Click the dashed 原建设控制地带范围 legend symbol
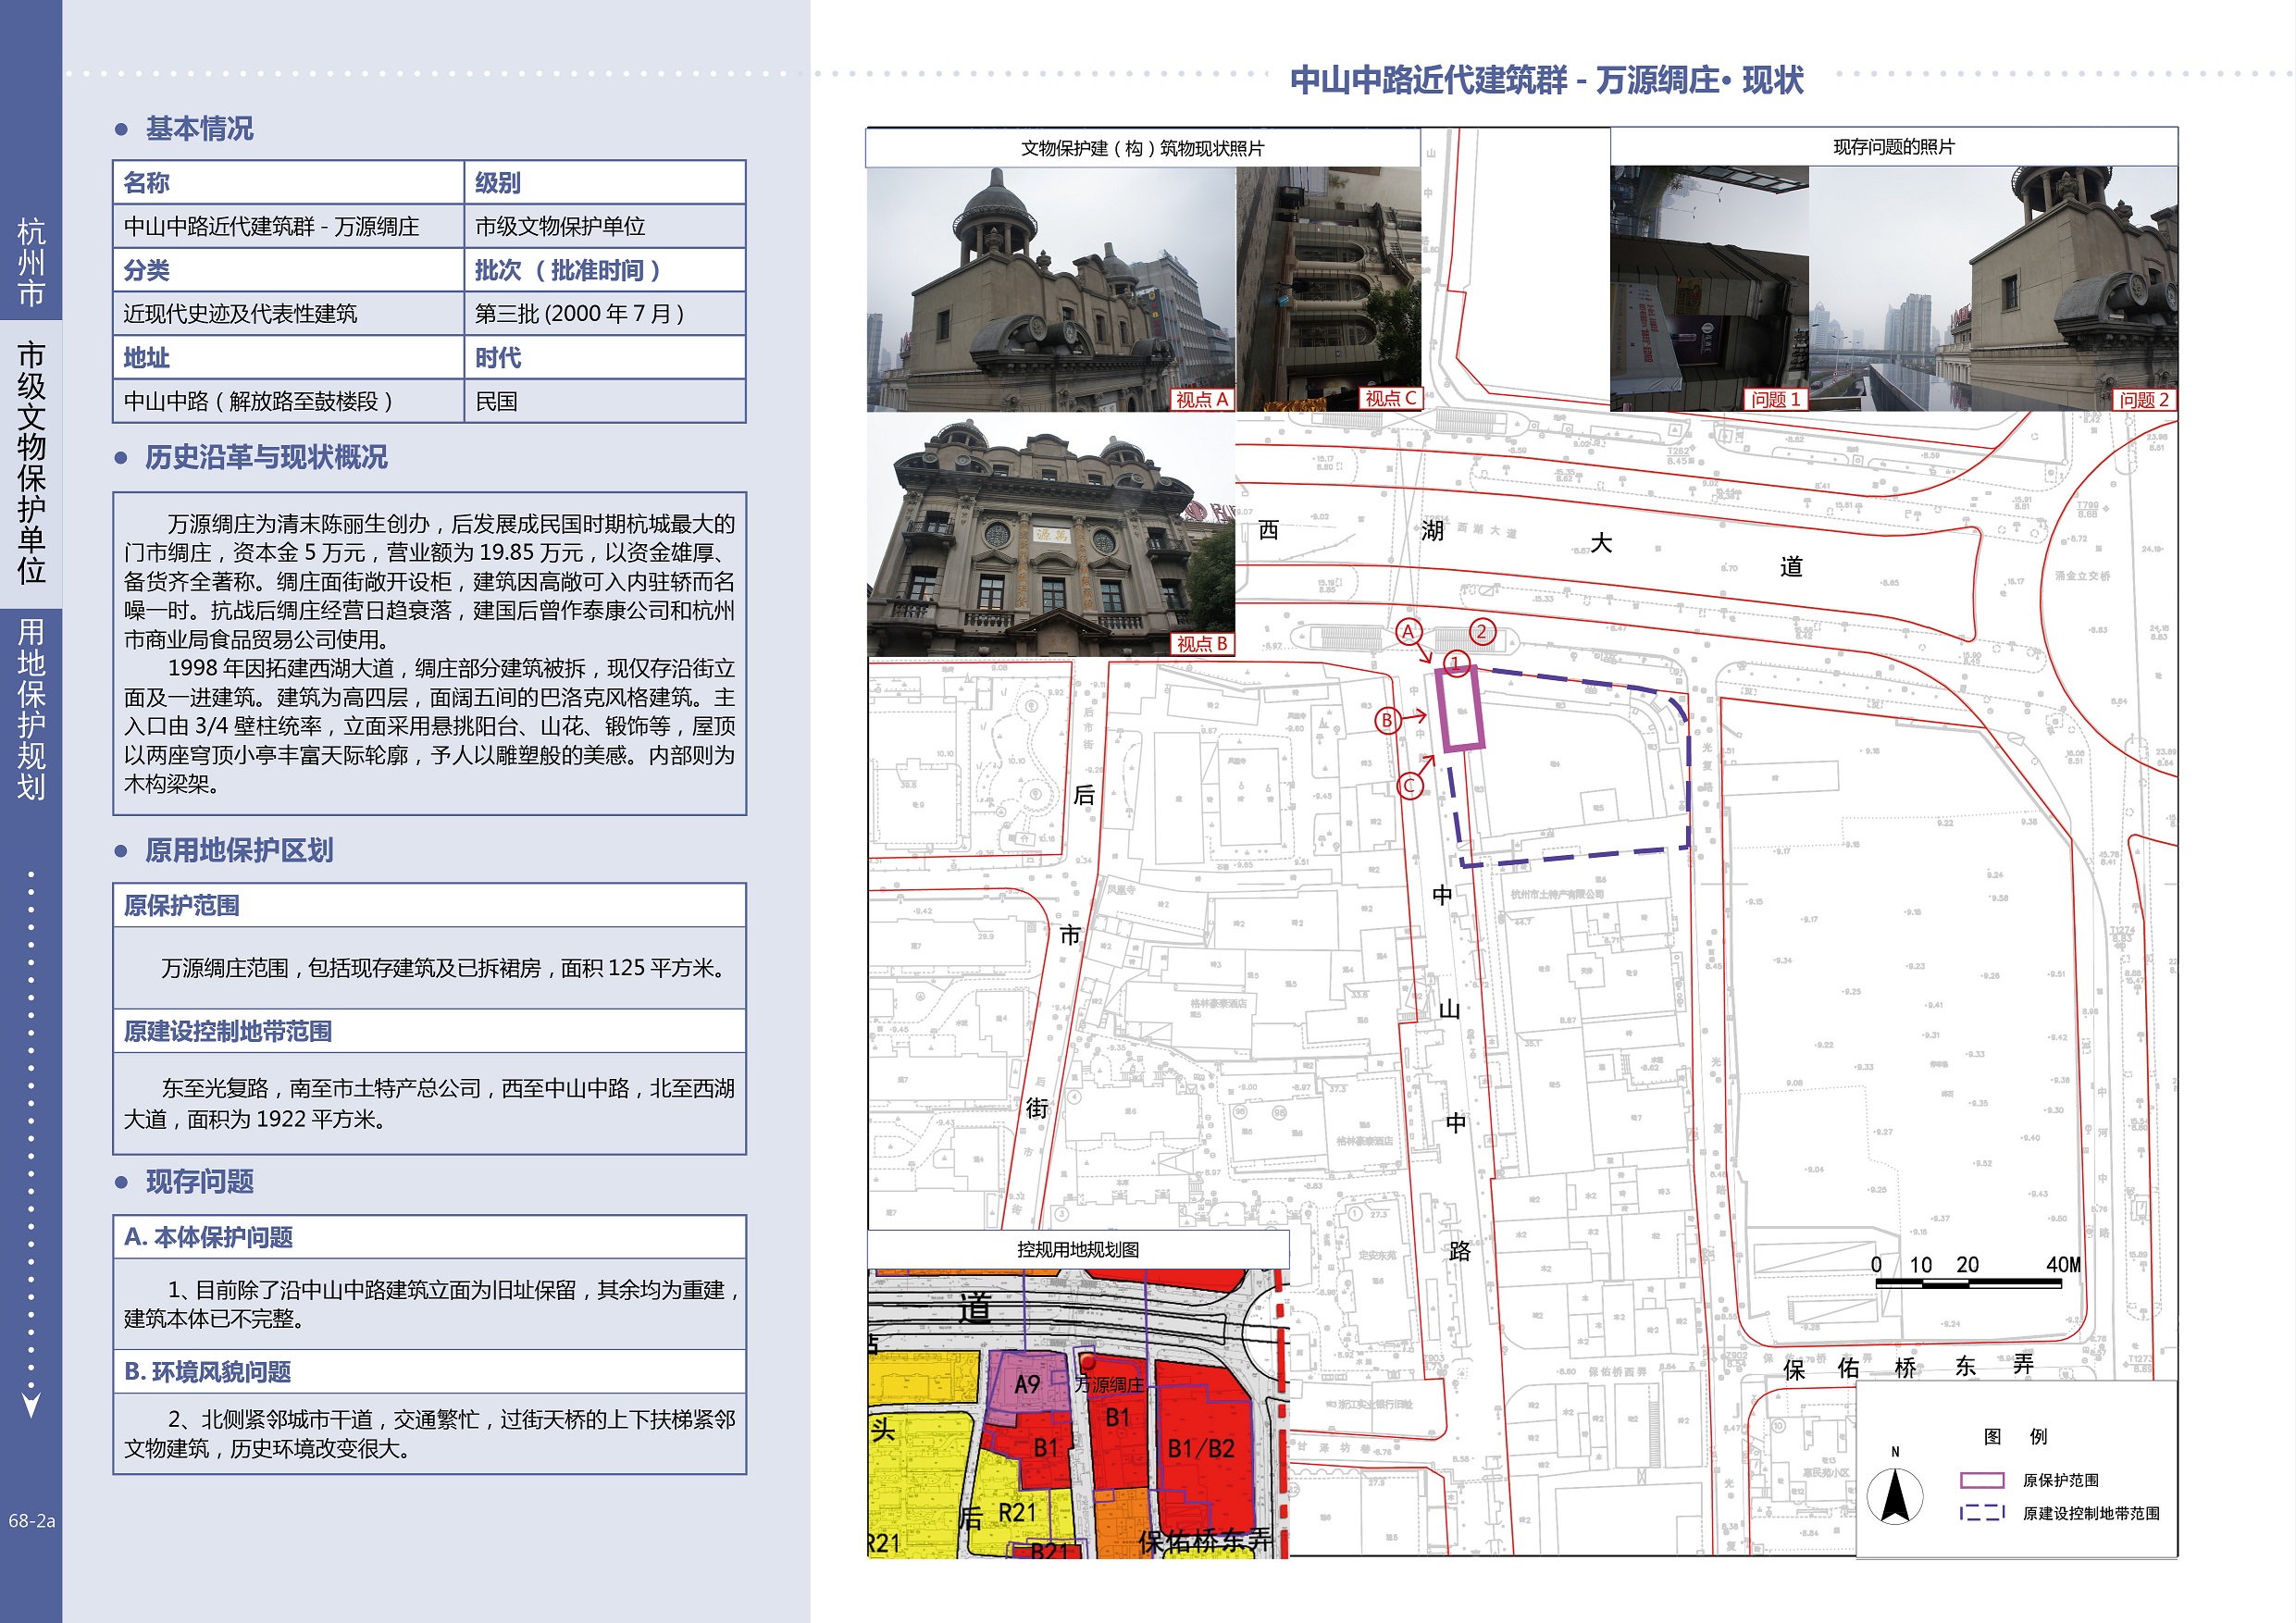Screen dimensions: 2296x1623 click(1981, 1513)
